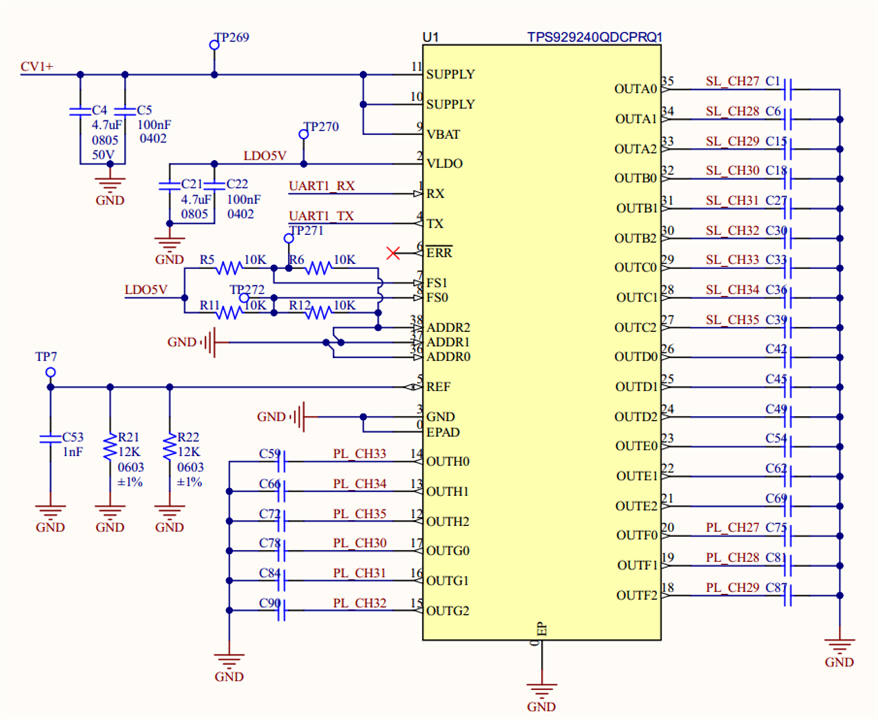Select the OUTE0 pin label
The height and width of the screenshot is (720, 878).
(x=636, y=447)
